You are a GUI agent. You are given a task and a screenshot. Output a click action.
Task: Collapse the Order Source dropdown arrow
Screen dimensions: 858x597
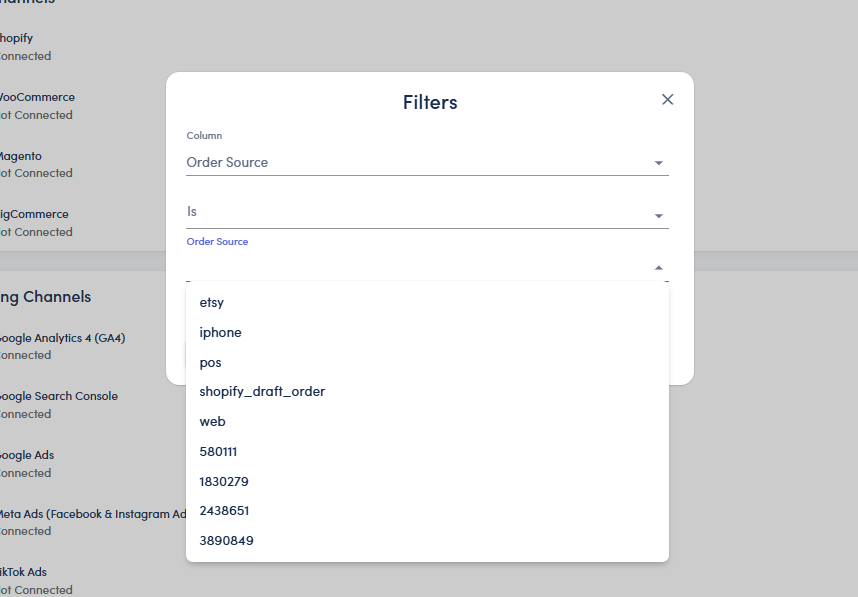tap(658, 268)
